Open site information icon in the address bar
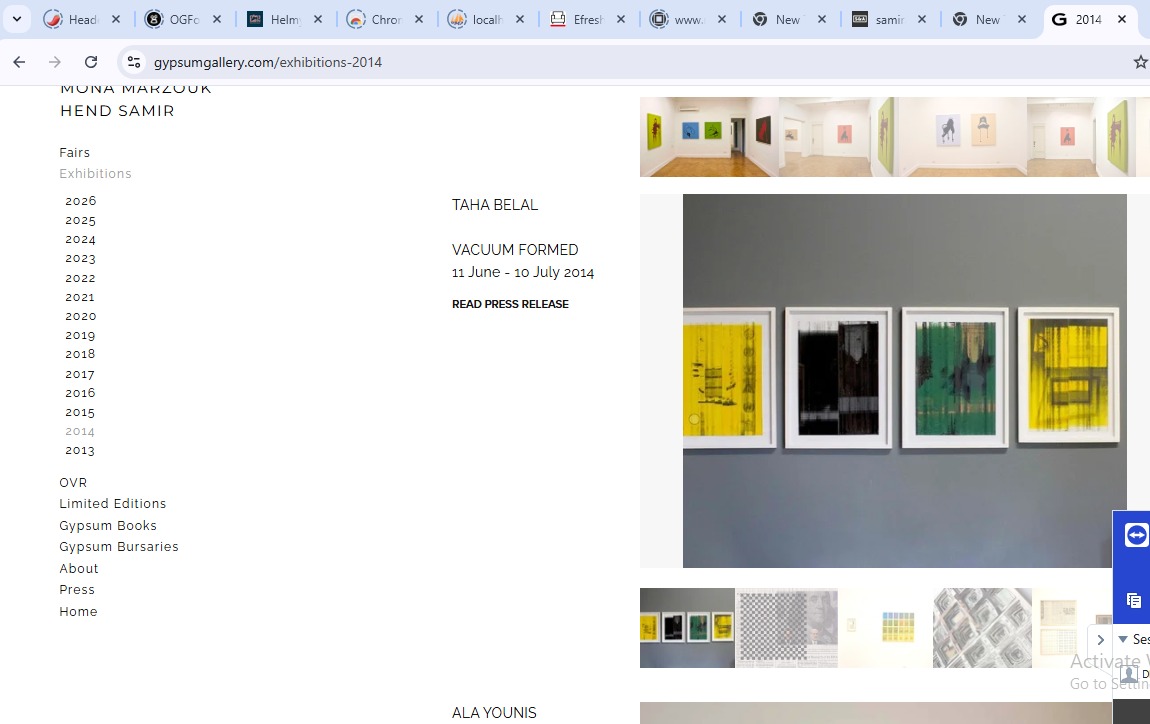Viewport: 1150px width, 724px height. tap(134, 62)
